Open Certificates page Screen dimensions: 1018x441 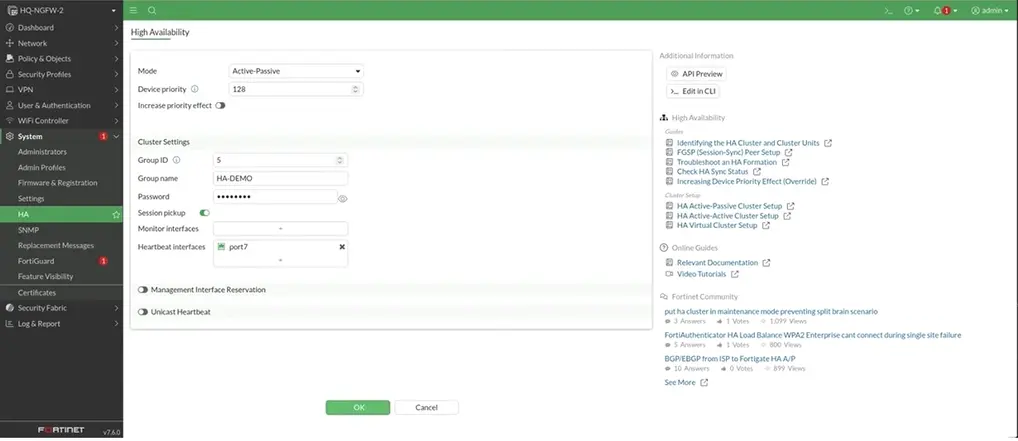click(37, 293)
